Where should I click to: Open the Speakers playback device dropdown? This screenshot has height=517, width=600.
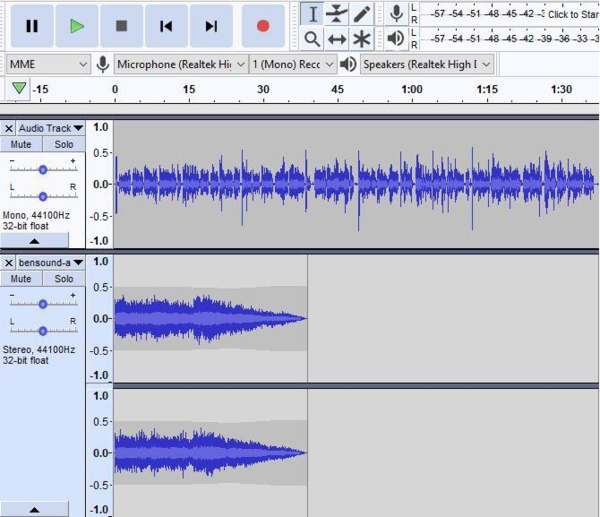(427, 64)
